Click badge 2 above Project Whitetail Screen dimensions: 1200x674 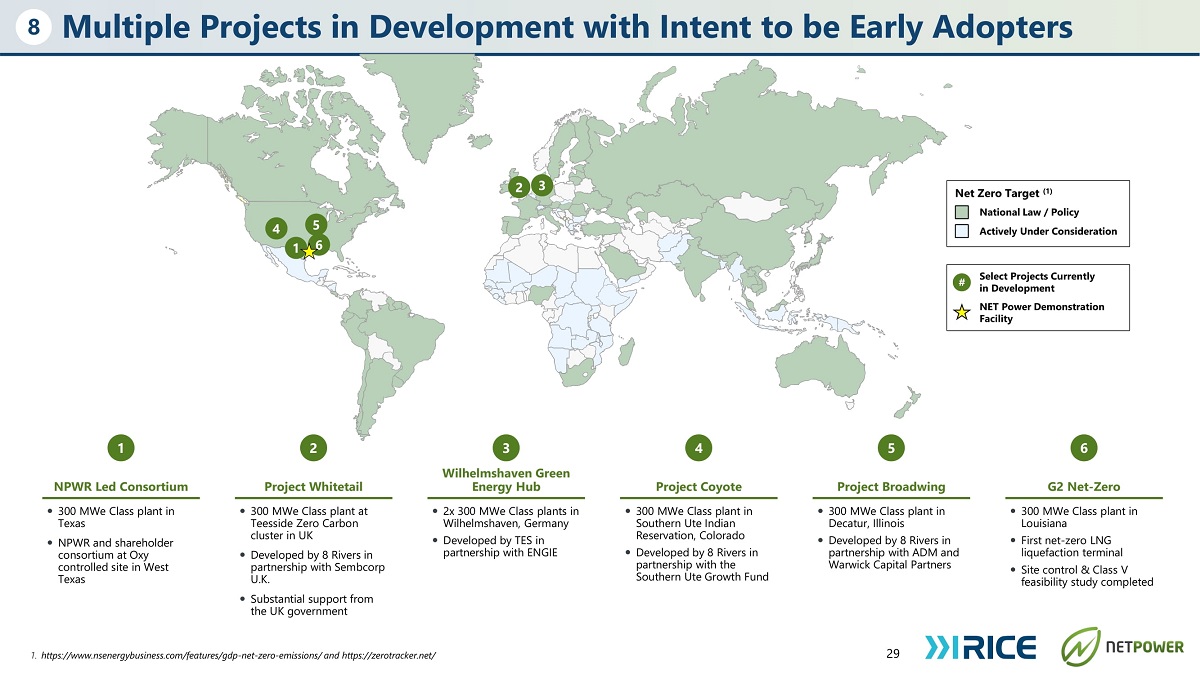[x=314, y=449]
